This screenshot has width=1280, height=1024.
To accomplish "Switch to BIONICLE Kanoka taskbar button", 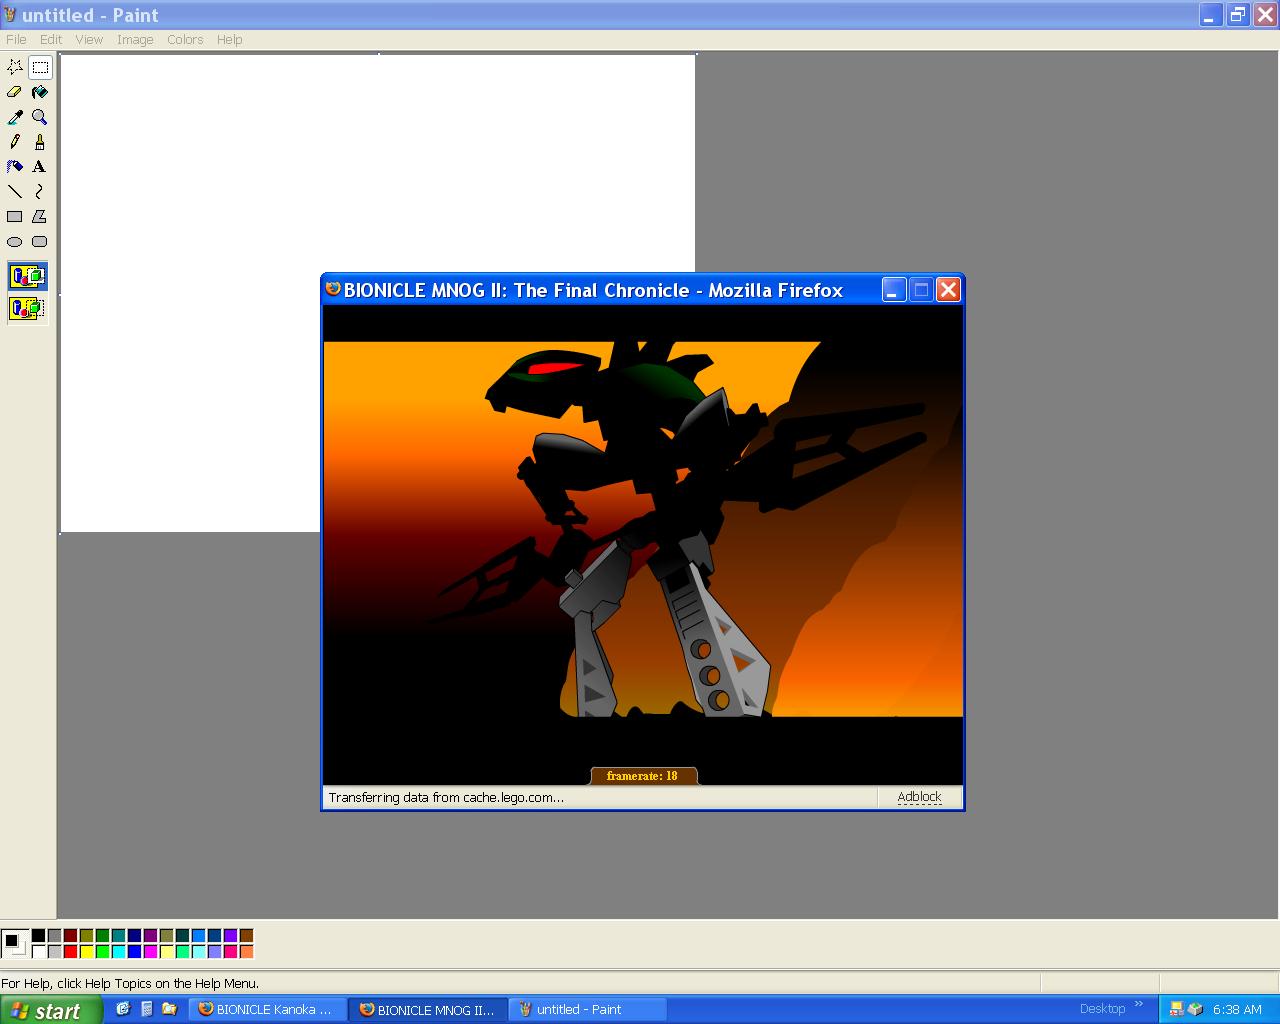I will click(x=269, y=1010).
